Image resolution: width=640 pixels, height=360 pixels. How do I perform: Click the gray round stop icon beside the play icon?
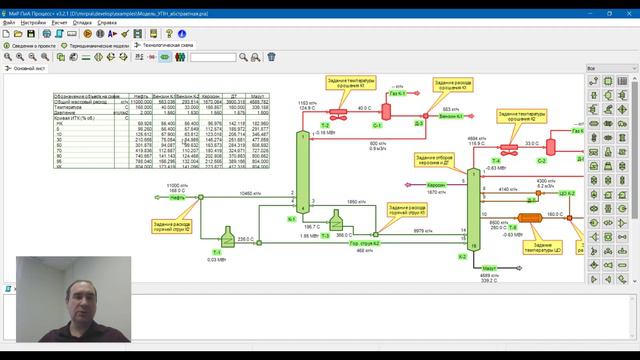[100, 34]
